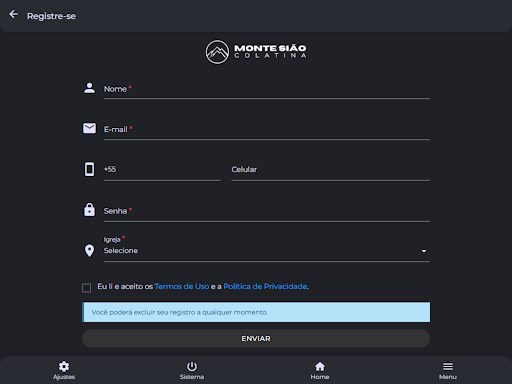Image resolution: width=512 pixels, height=384 pixels.
Task: Open Ajustes gear tab
Action: click(64, 370)
